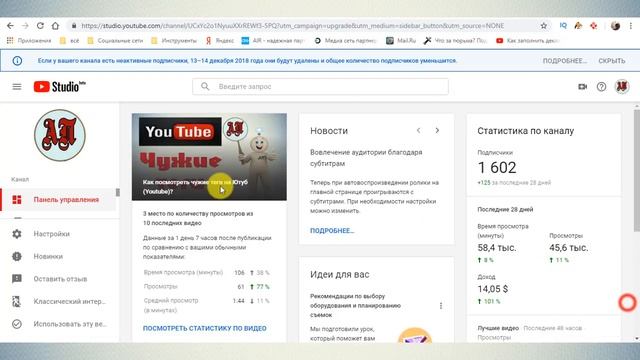The width and height of the screenshot is (640, 360).
Task: Bookmark this page with the star icon
Action: point(544,26)
